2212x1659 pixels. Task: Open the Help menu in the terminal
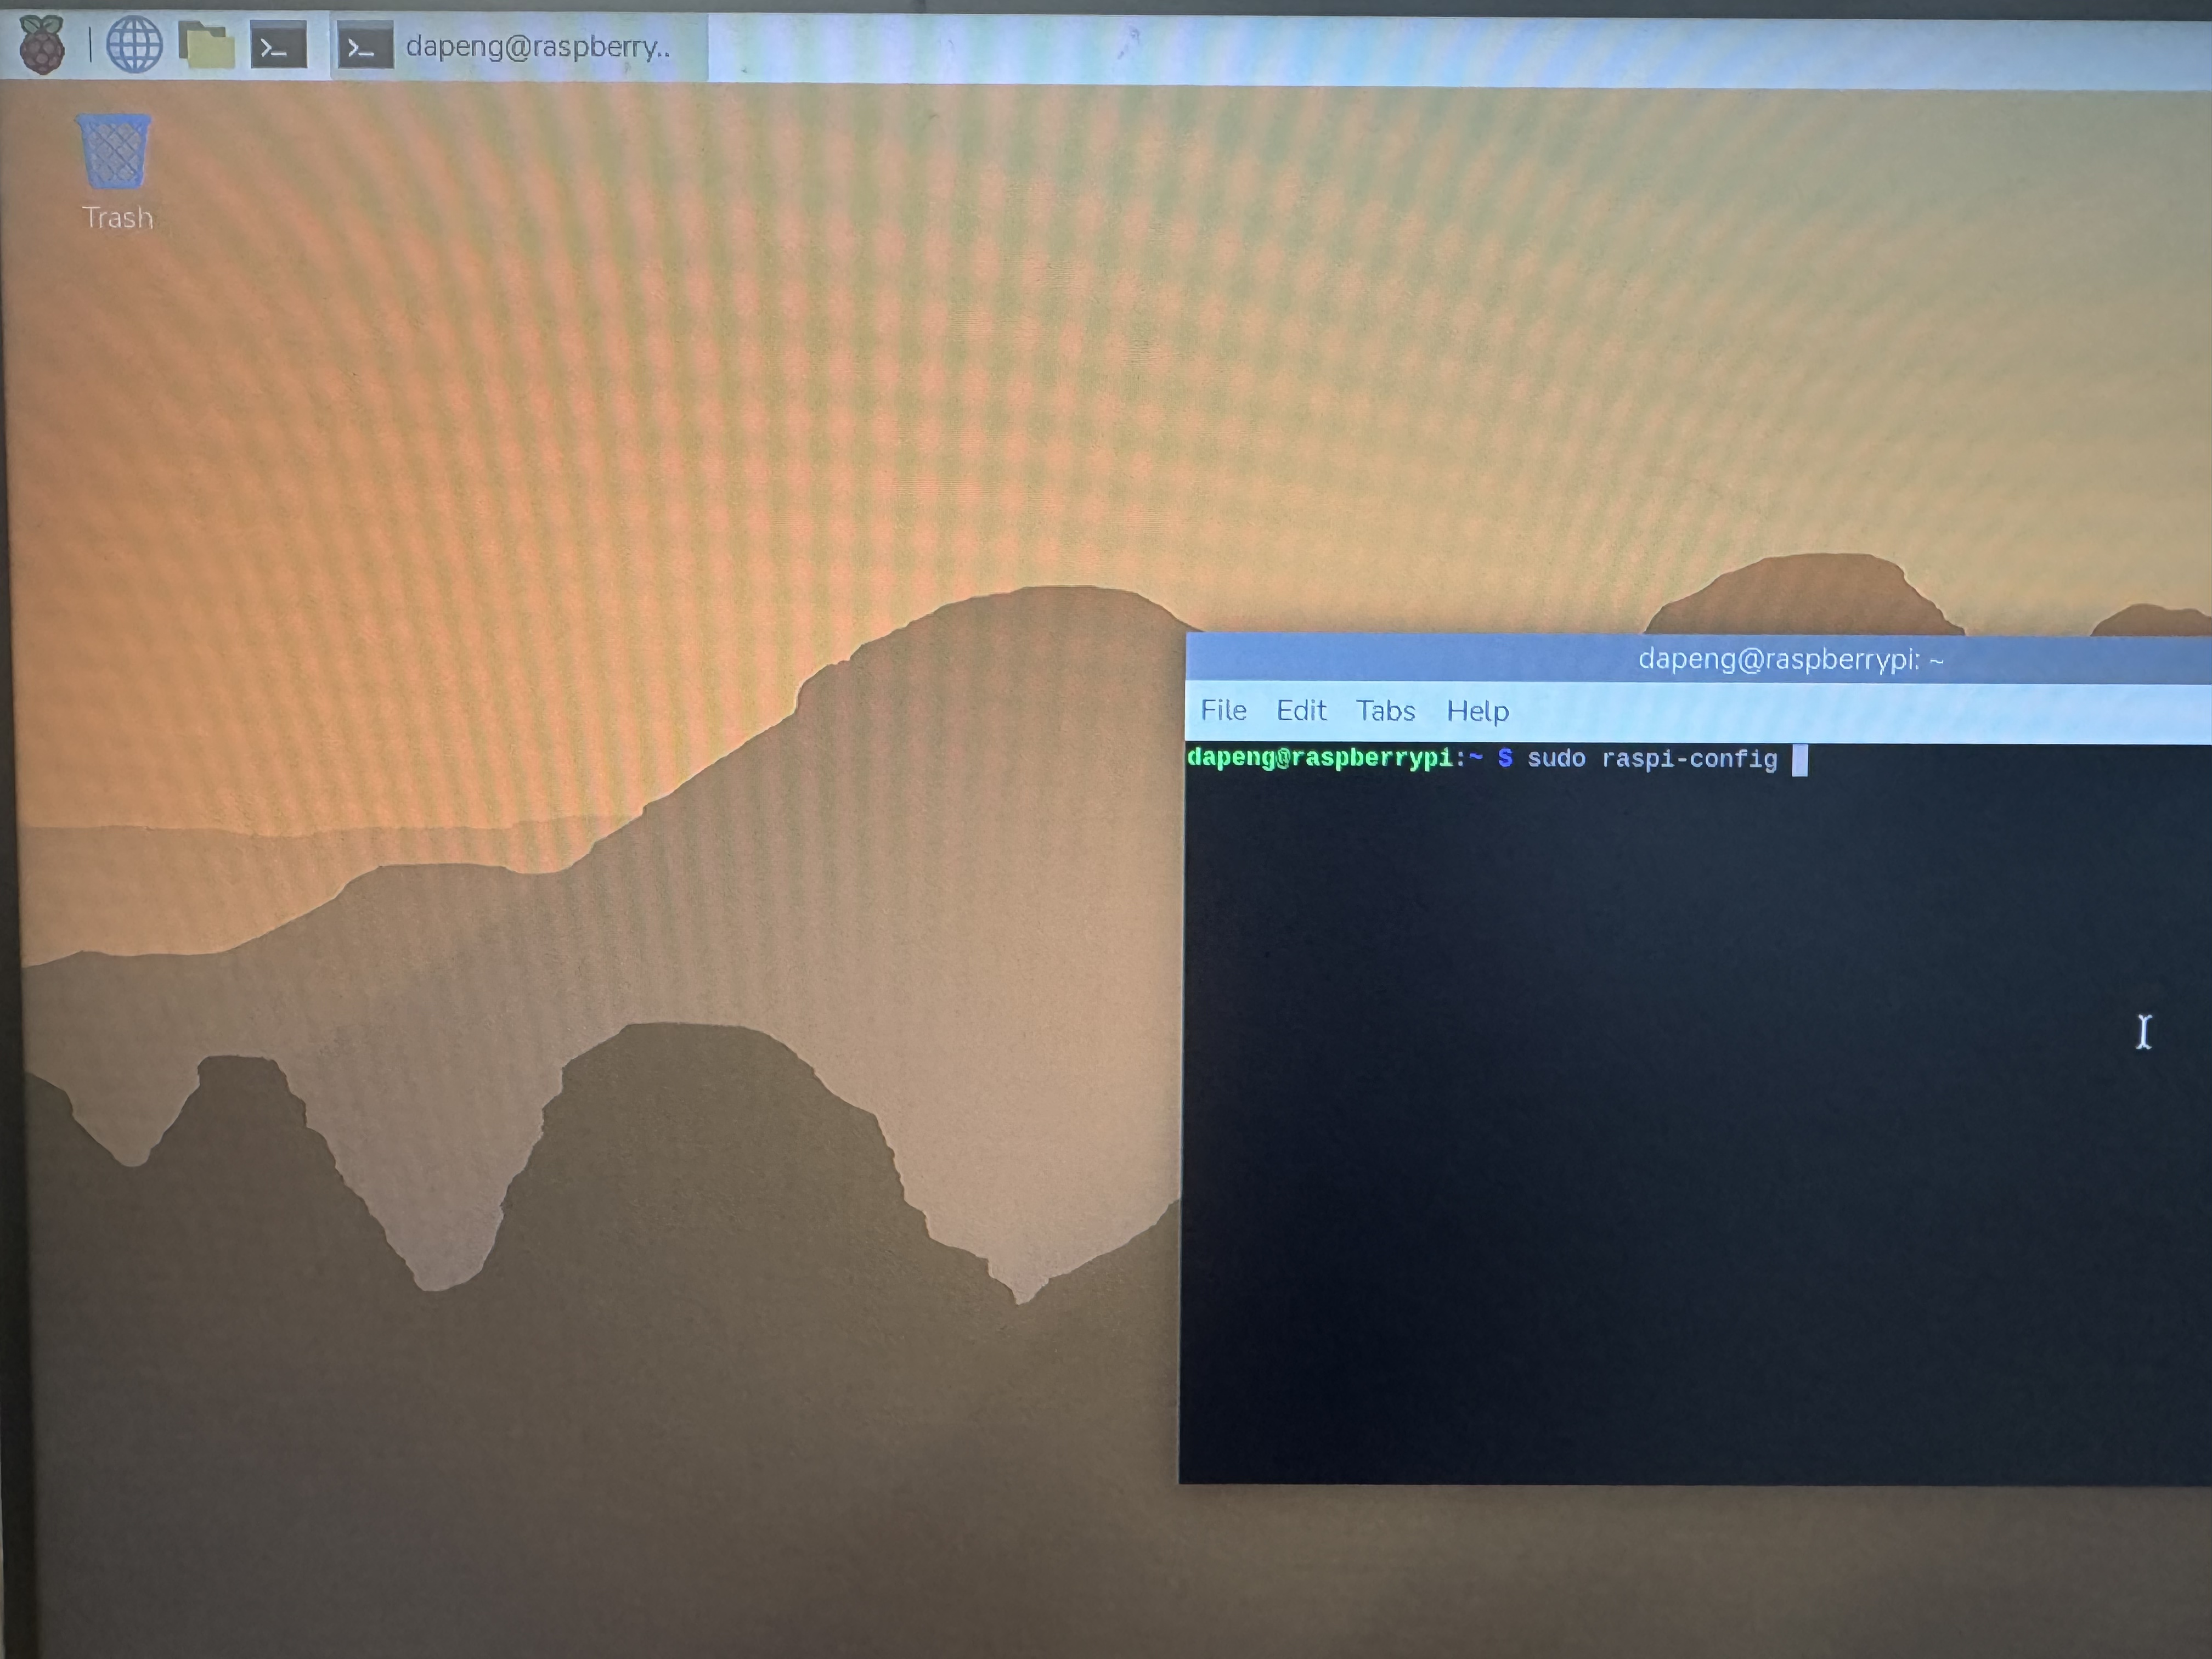(1477, 711)
